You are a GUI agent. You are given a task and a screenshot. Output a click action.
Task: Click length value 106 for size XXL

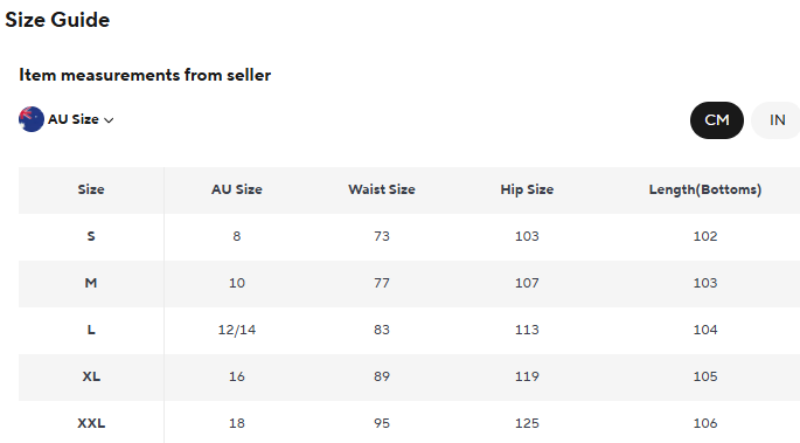[705, 423]
